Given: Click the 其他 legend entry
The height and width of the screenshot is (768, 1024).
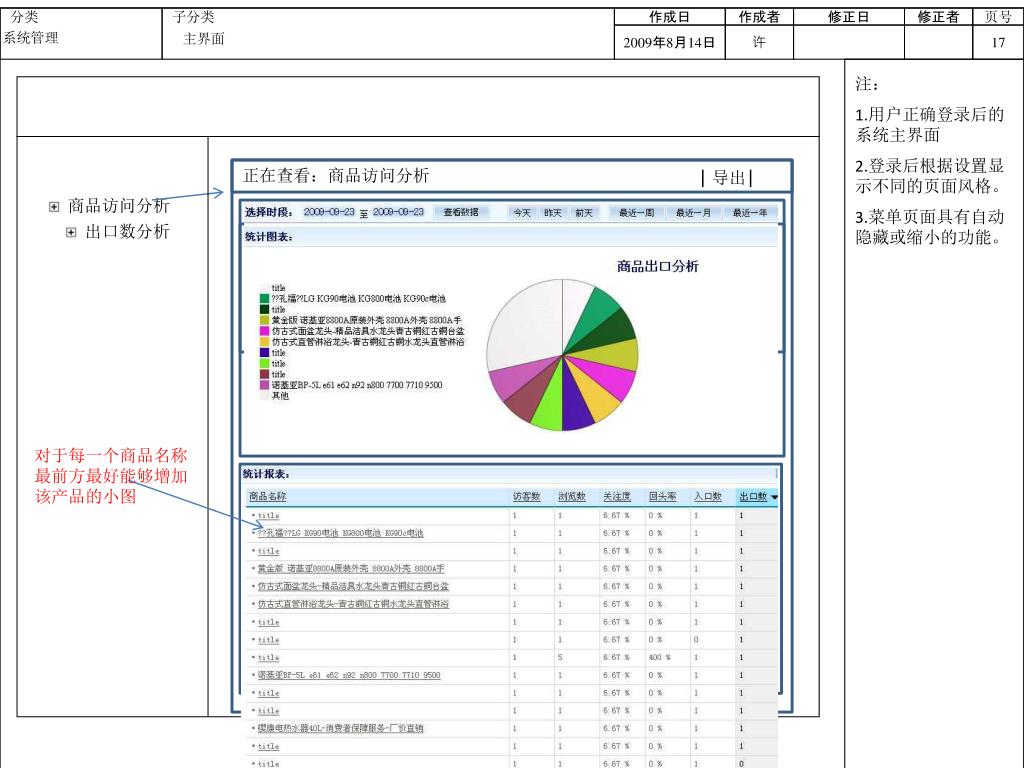Looking at the screenshot, I should tap(280, 396).
